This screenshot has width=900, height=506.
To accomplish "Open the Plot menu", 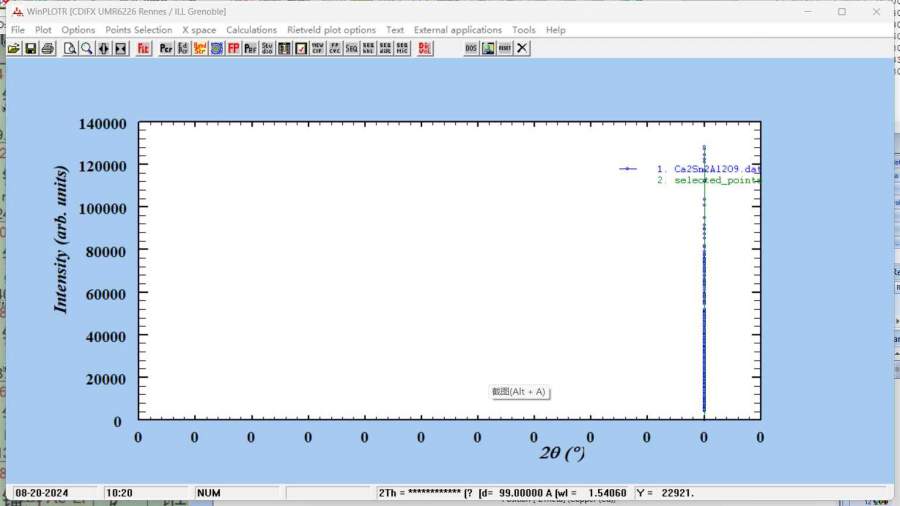I will click(x=43, y=30).
